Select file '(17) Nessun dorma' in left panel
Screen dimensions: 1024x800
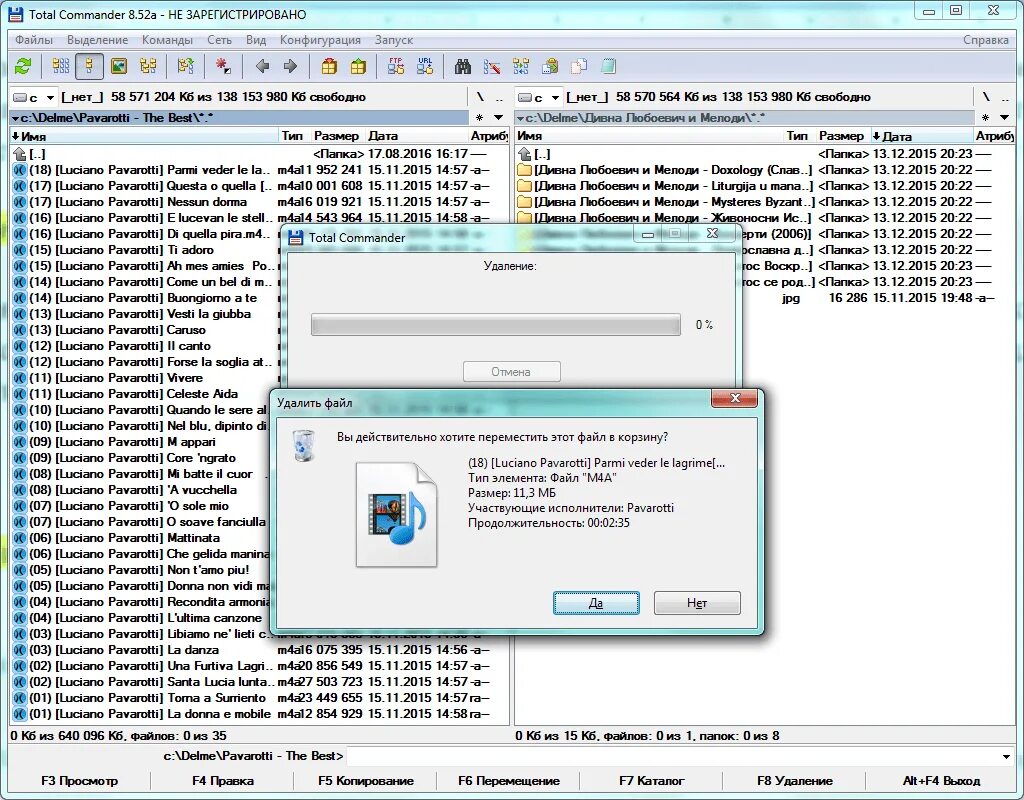click(260, 202)
